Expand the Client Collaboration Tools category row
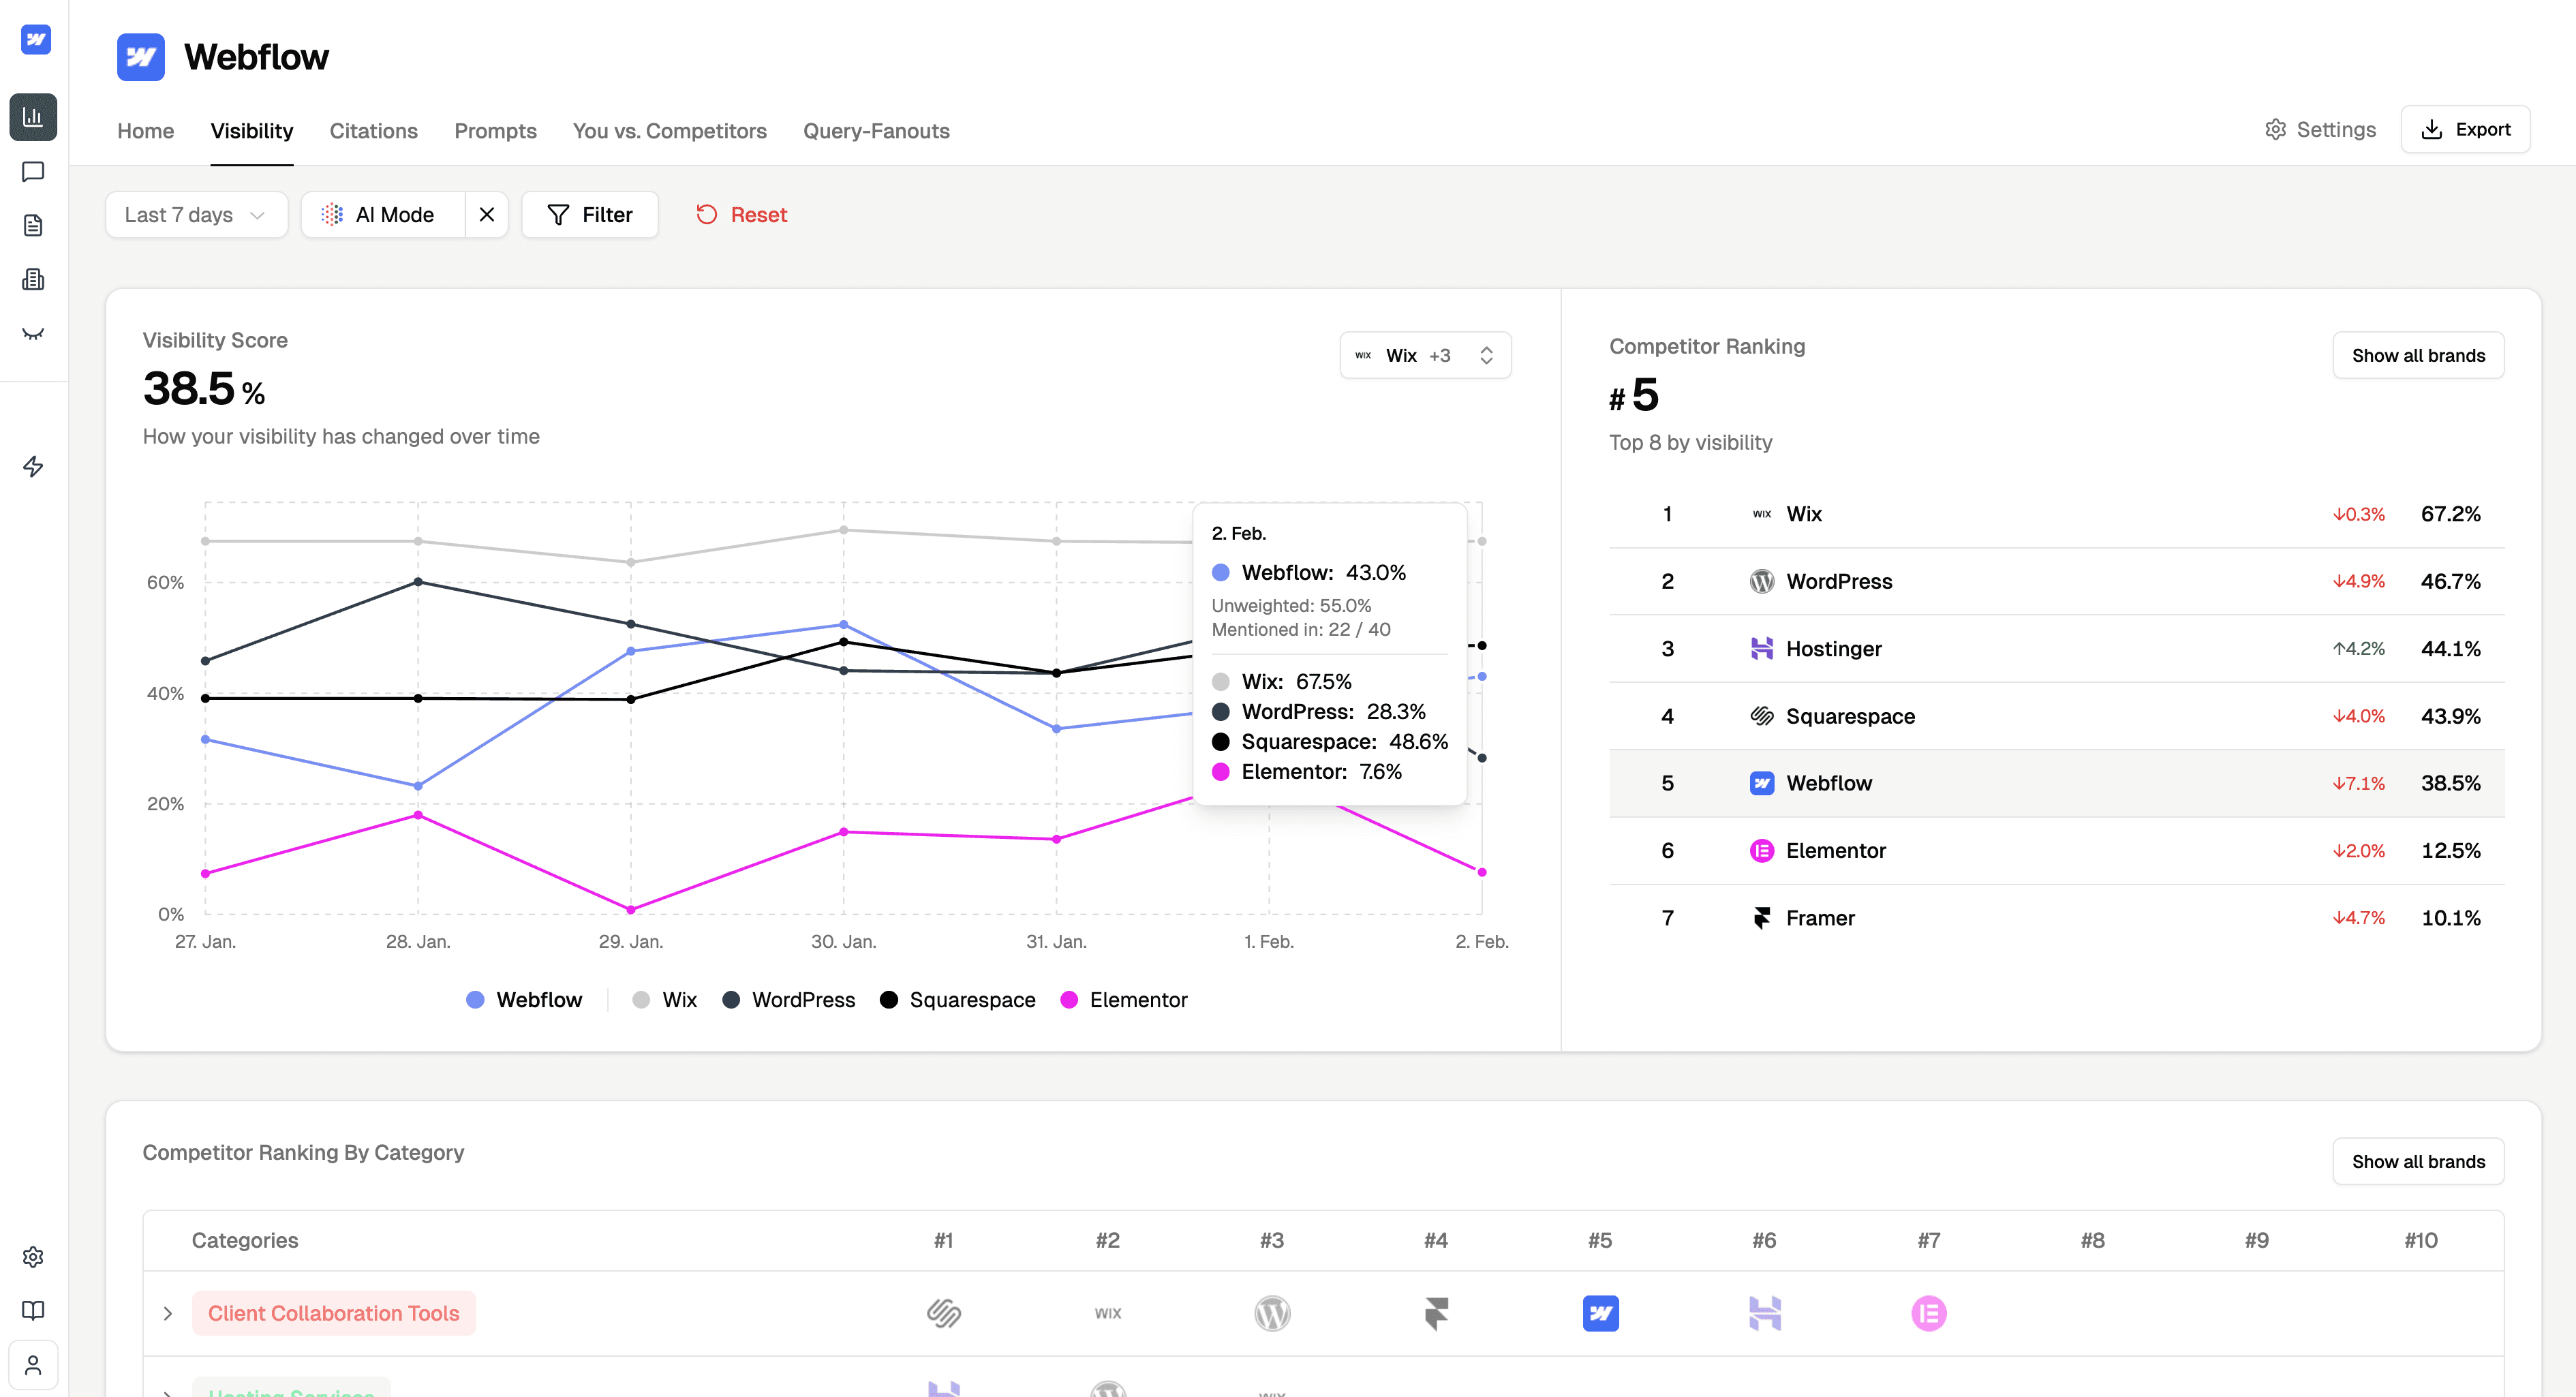 point(168,1313)
